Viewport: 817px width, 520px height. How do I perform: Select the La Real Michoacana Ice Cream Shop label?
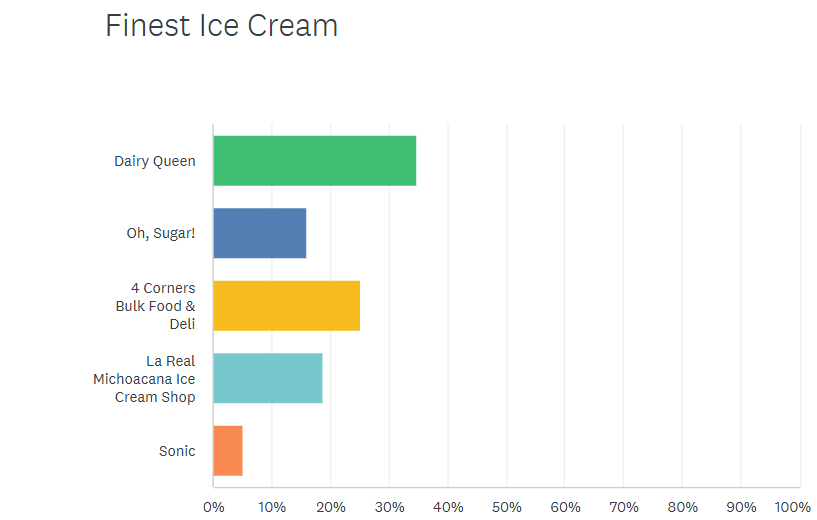pyautogui.click(x=145, y=378)
